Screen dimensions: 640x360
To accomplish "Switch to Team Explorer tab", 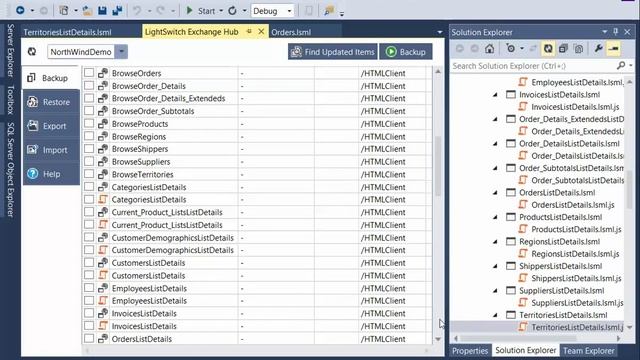I will click(x=589, y=351).
